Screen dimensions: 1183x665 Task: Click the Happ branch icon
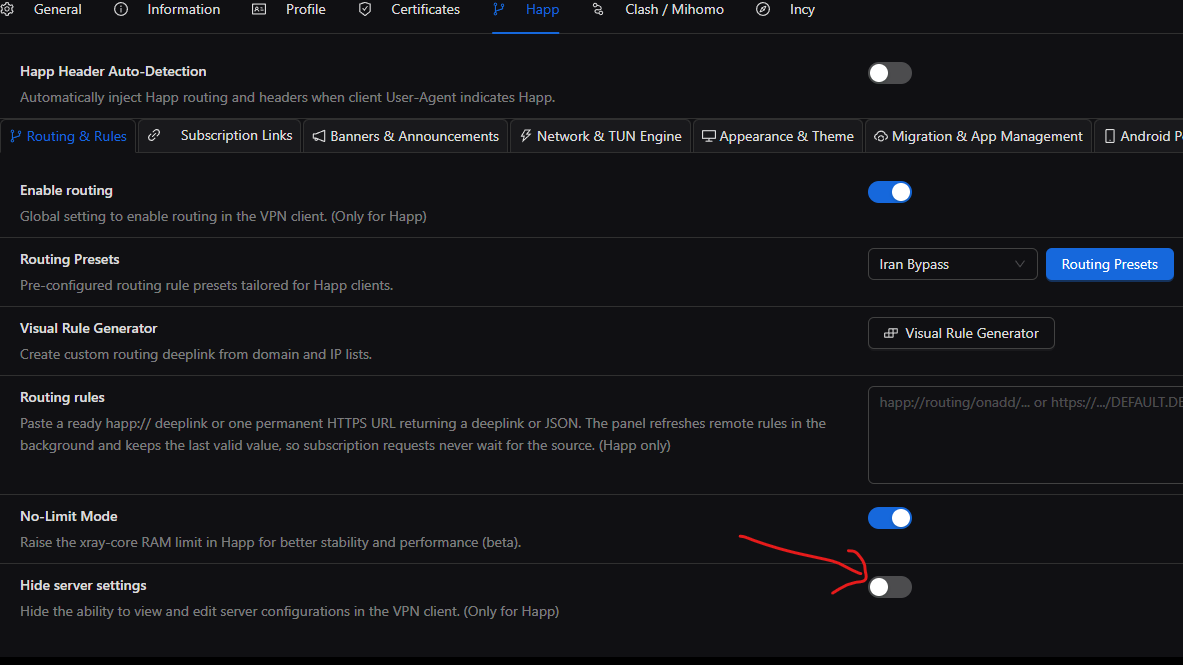pyautogui.click(x=499, y=9)
